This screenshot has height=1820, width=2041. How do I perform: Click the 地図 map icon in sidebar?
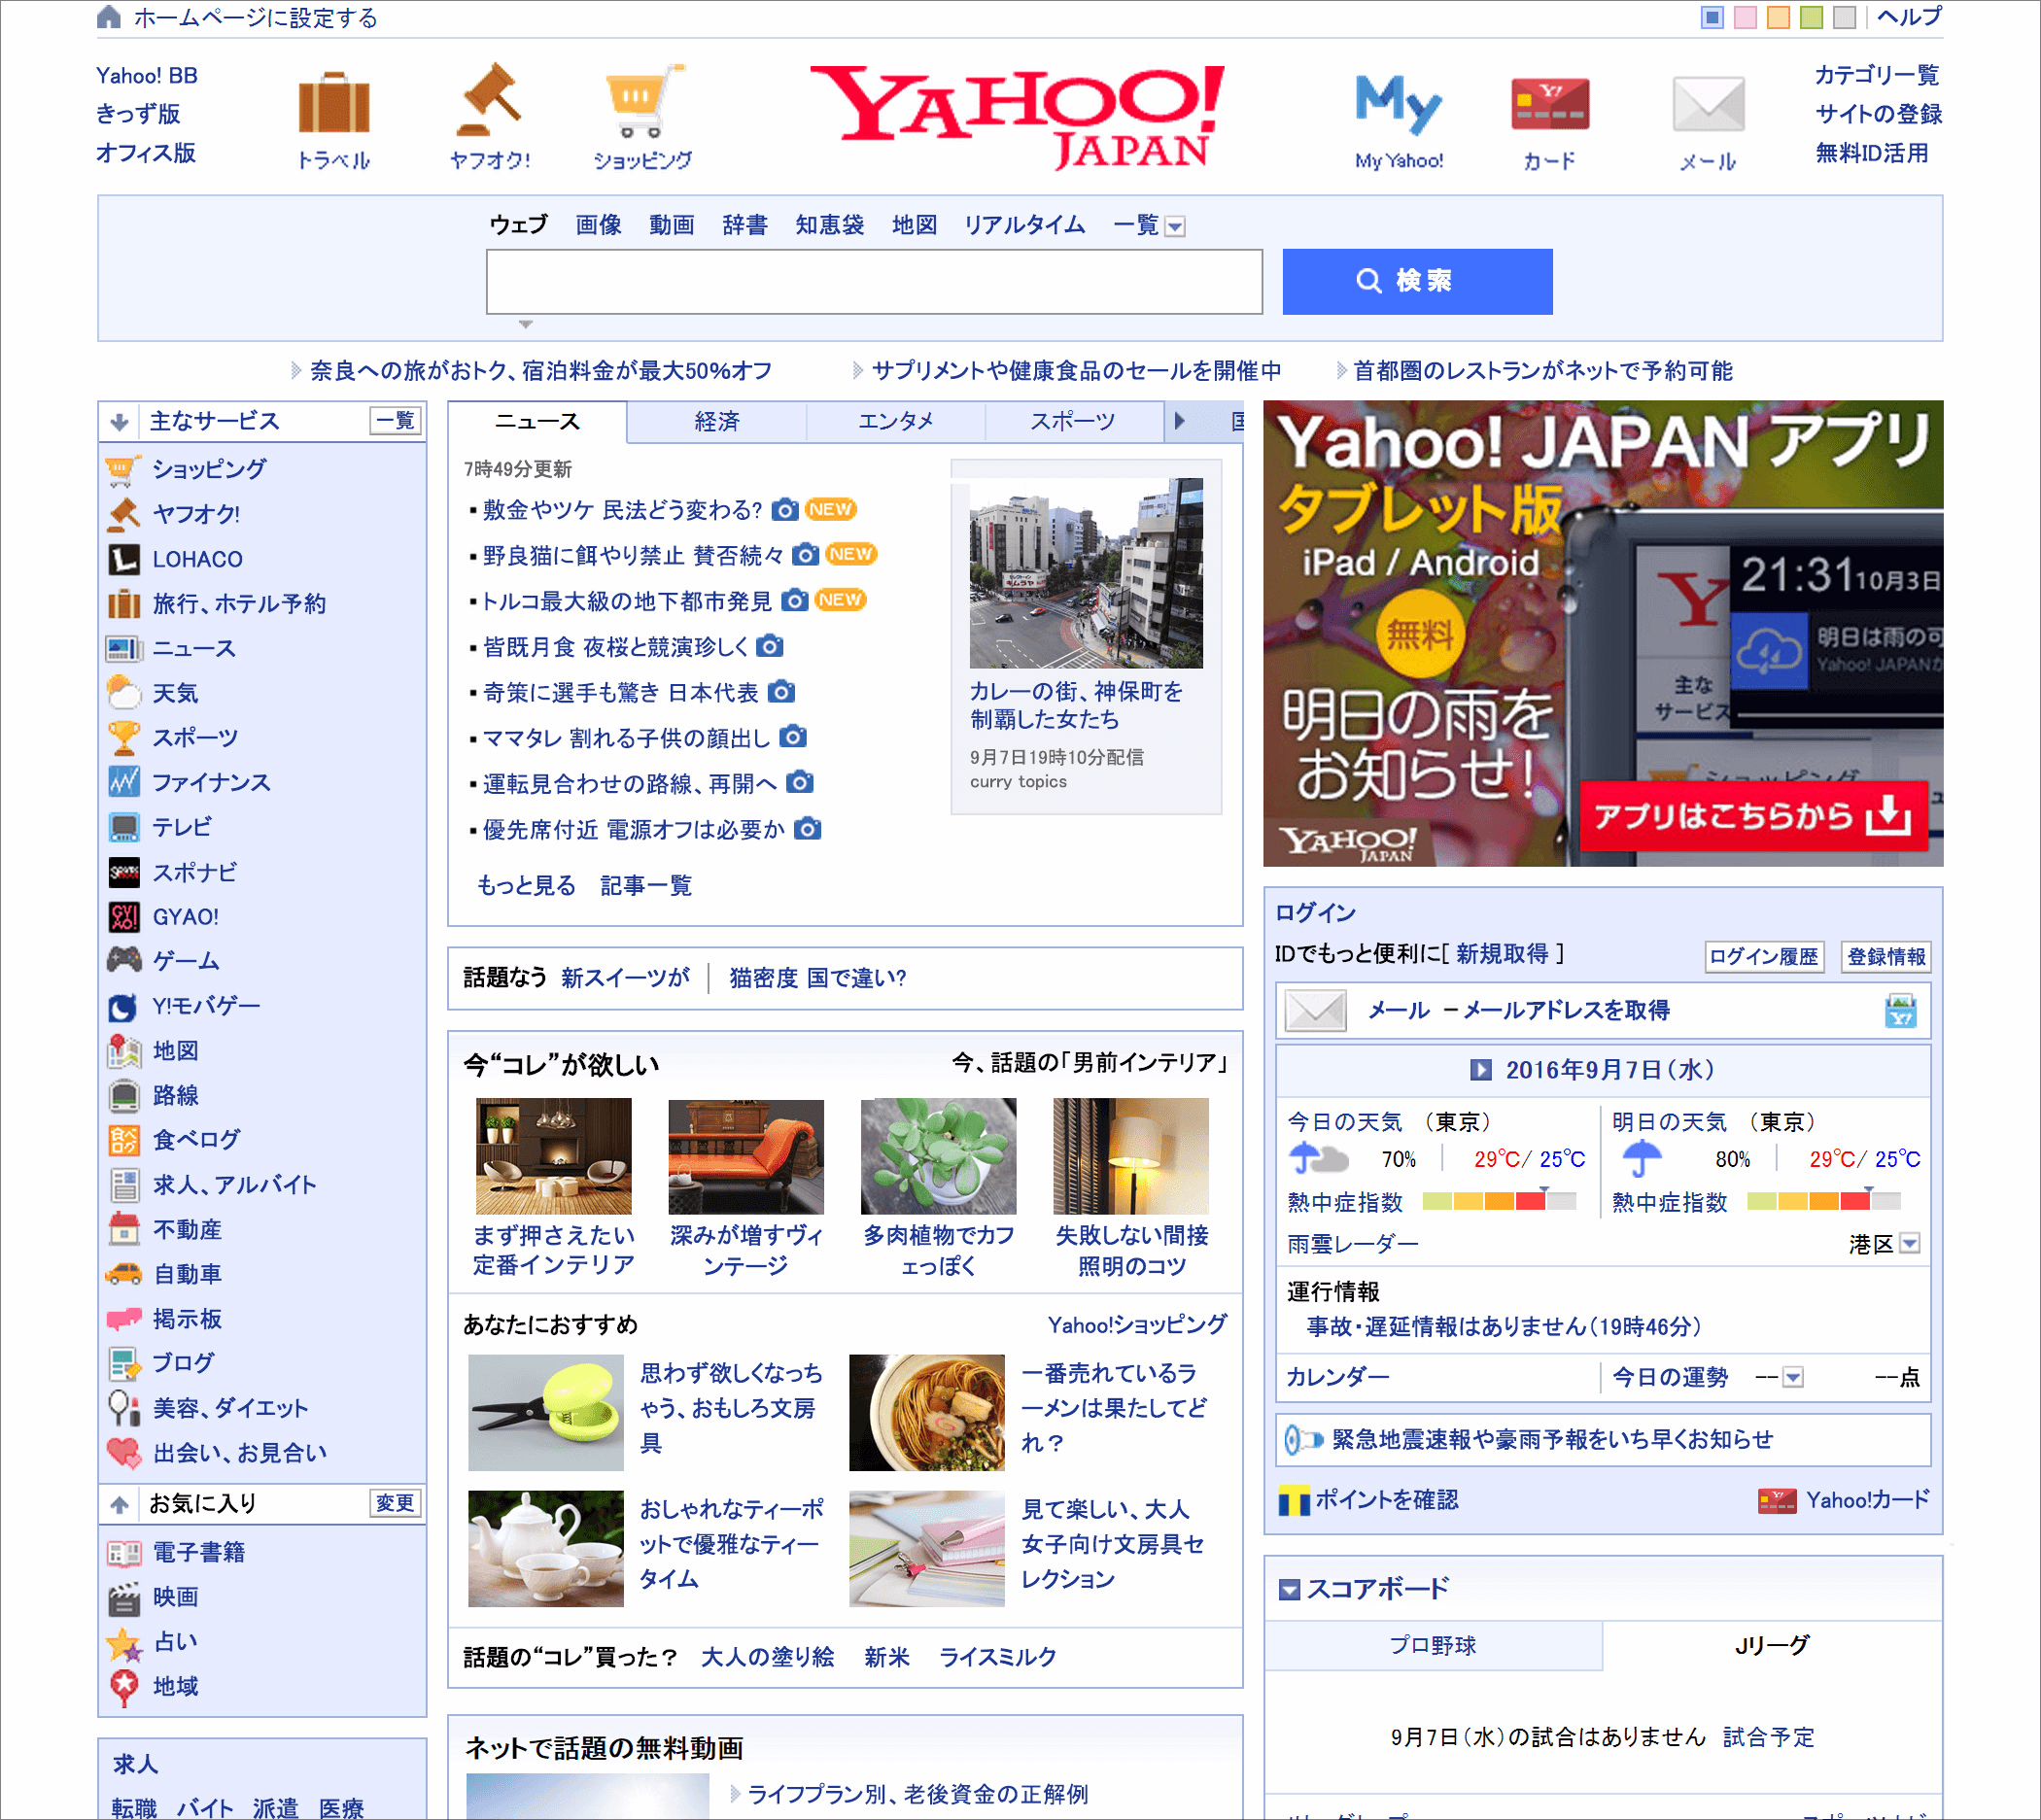coord(123,1051)
